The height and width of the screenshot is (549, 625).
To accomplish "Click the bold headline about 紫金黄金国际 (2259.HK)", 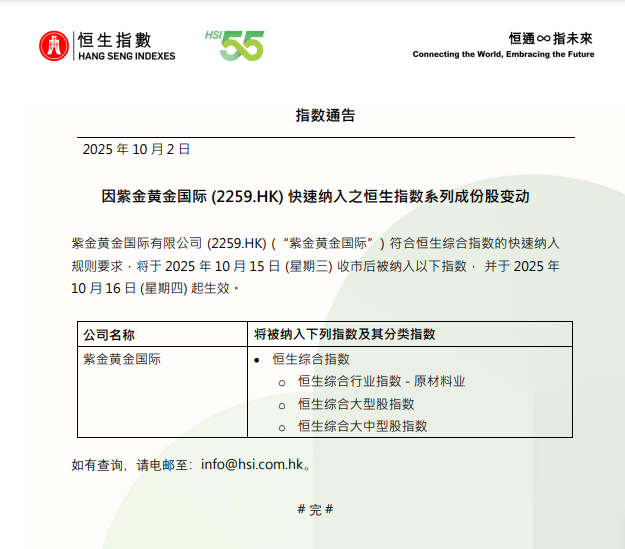I will click(315, 197).
